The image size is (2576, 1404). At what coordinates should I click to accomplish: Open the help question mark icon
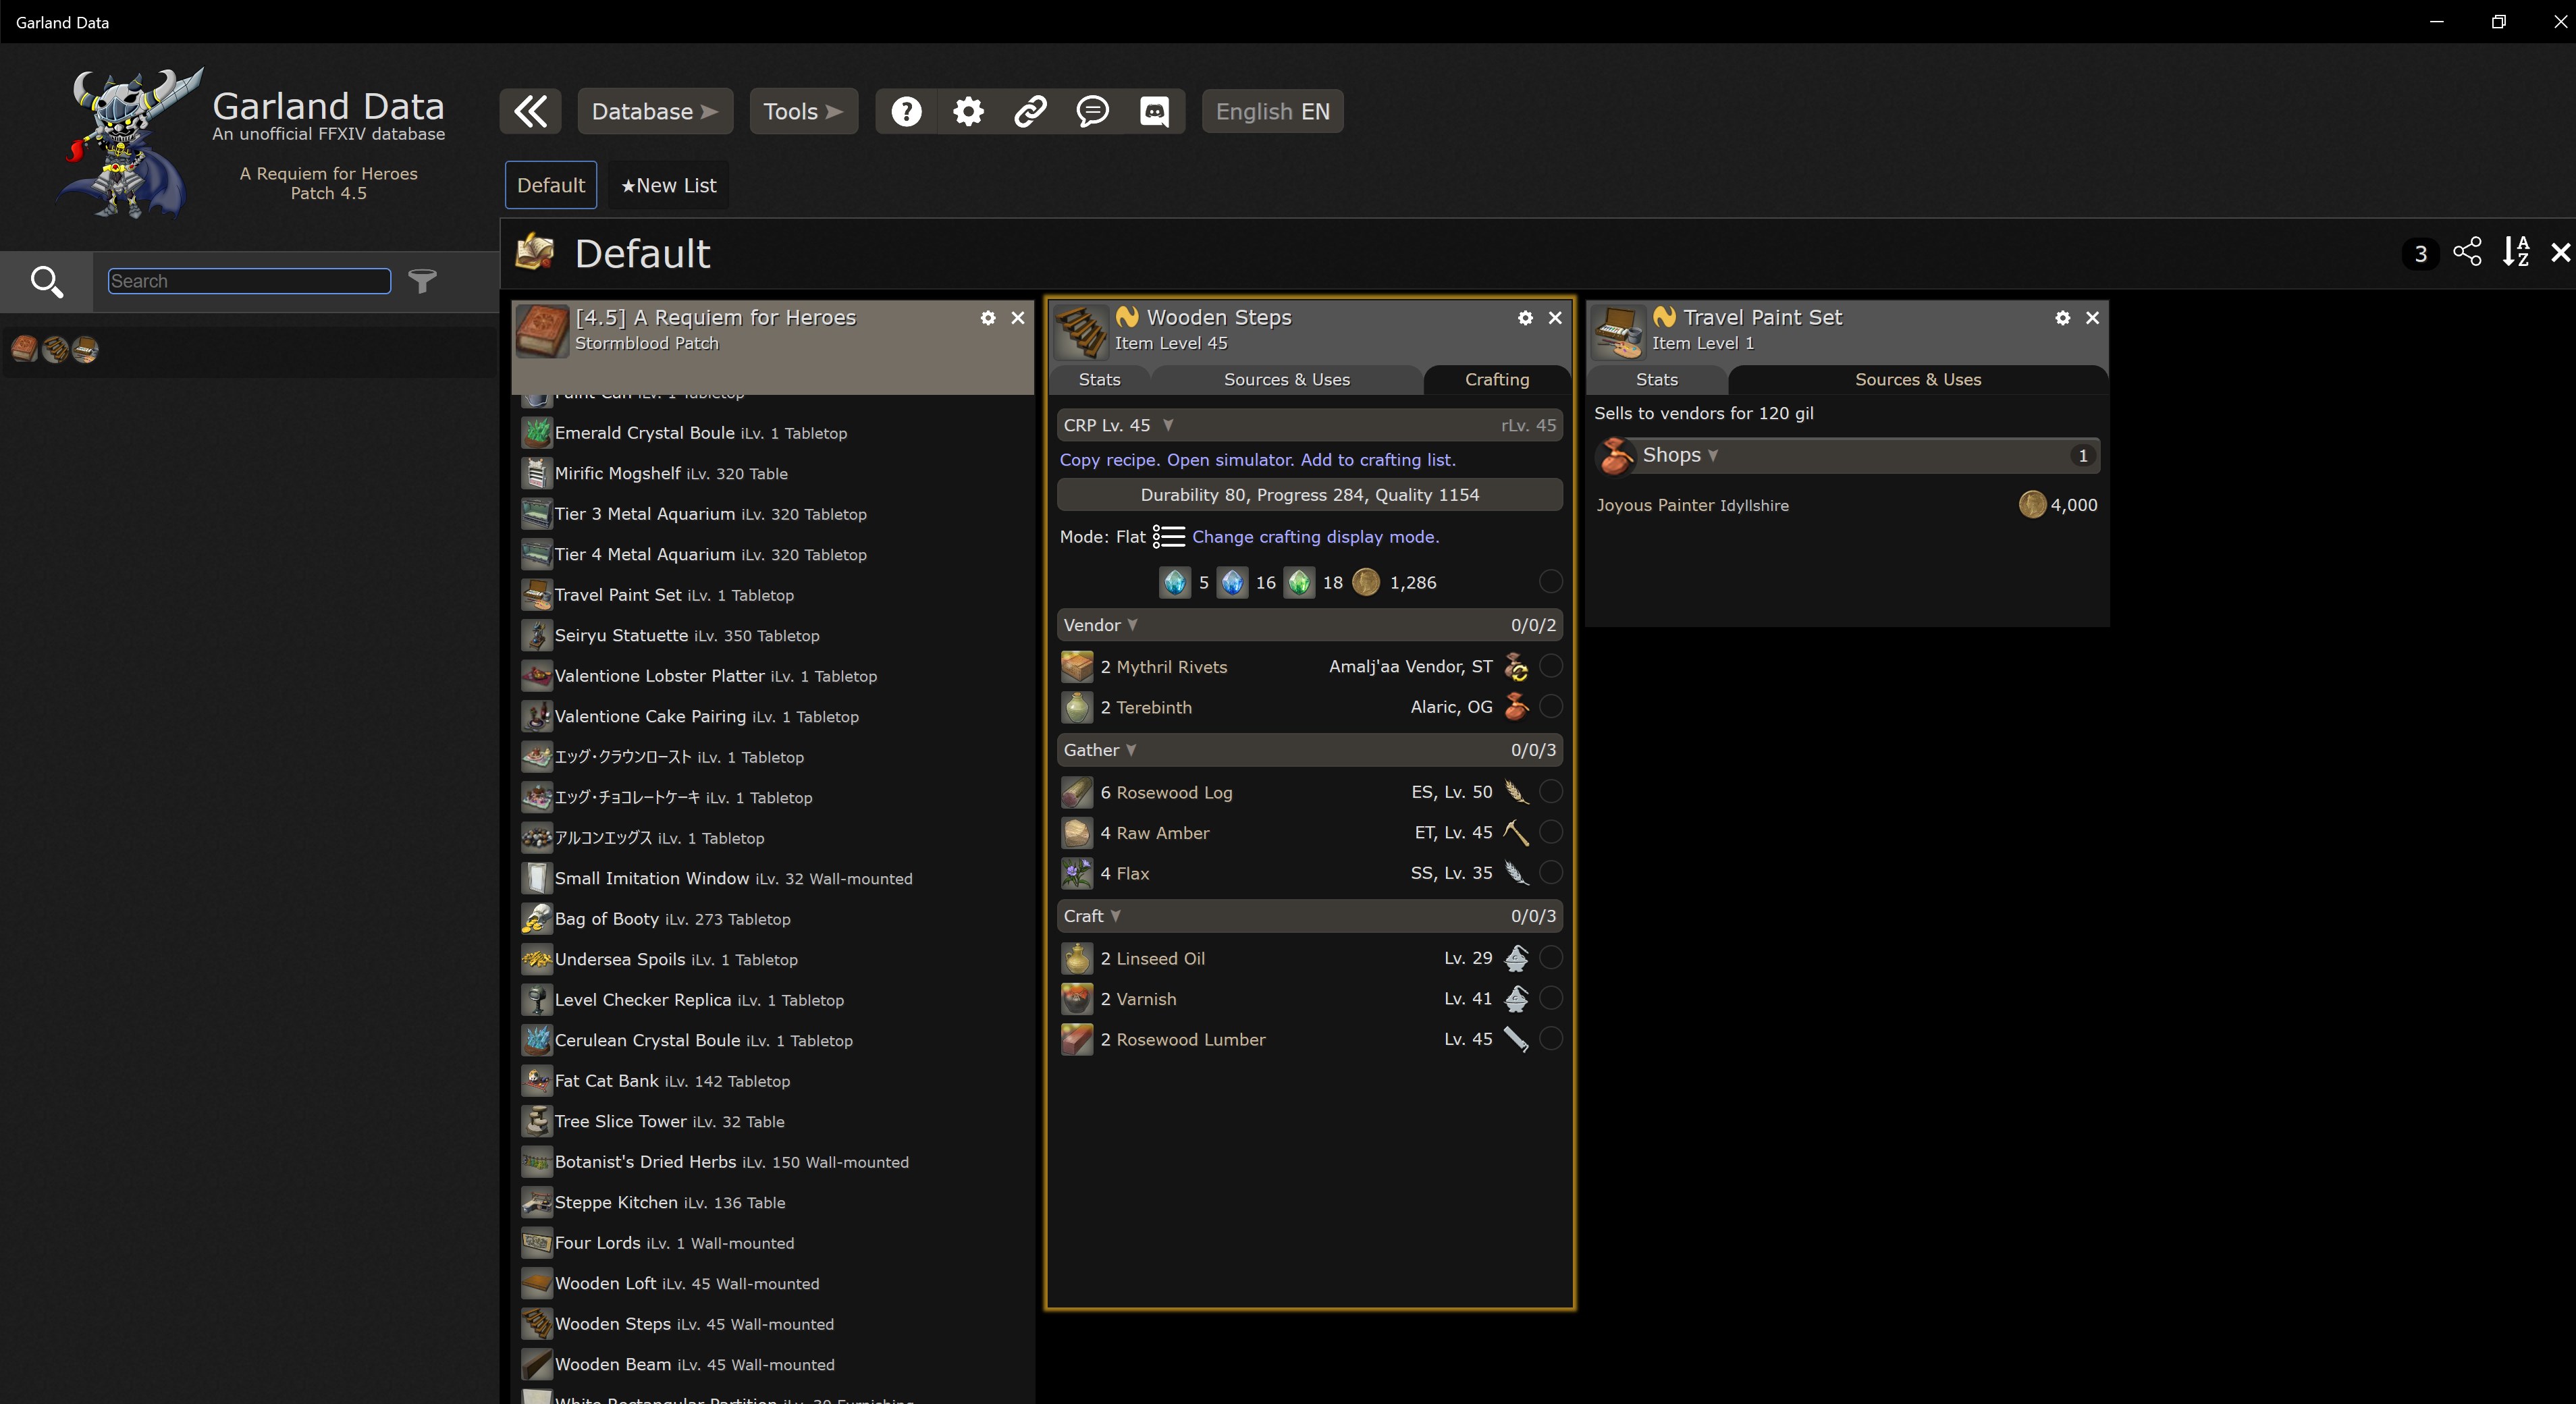[906, 111]
